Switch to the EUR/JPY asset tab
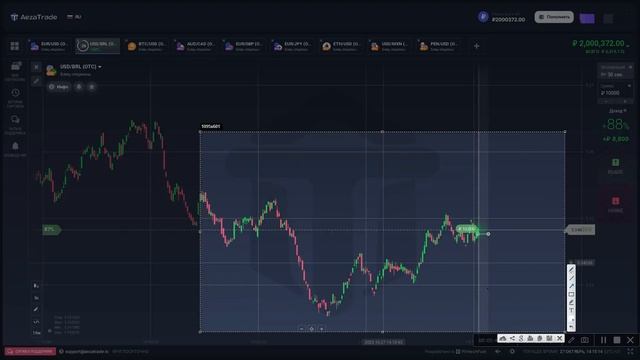 (292, 46)
